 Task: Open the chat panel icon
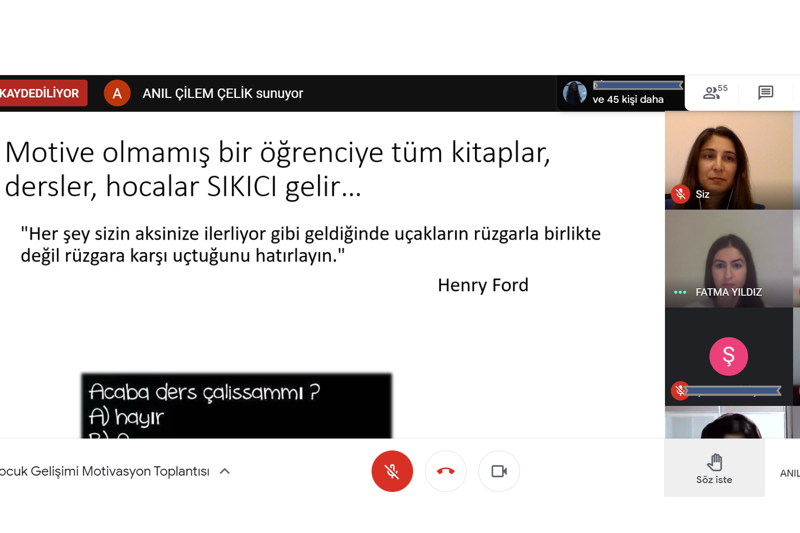(765, 93)
